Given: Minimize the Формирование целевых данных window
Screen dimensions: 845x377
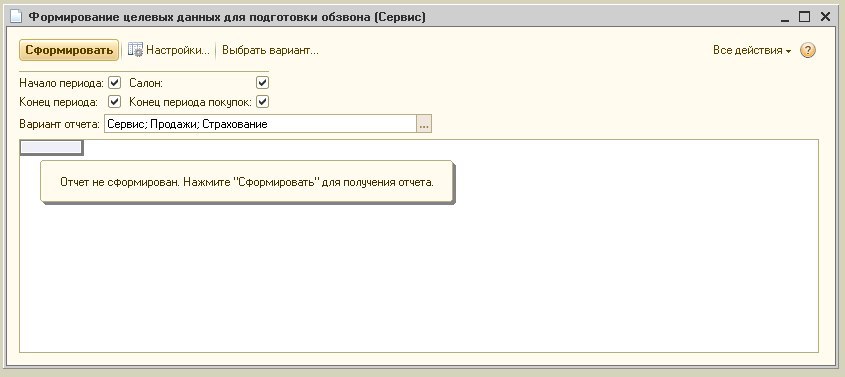Looking at the screenshot, I should (785, 18).
